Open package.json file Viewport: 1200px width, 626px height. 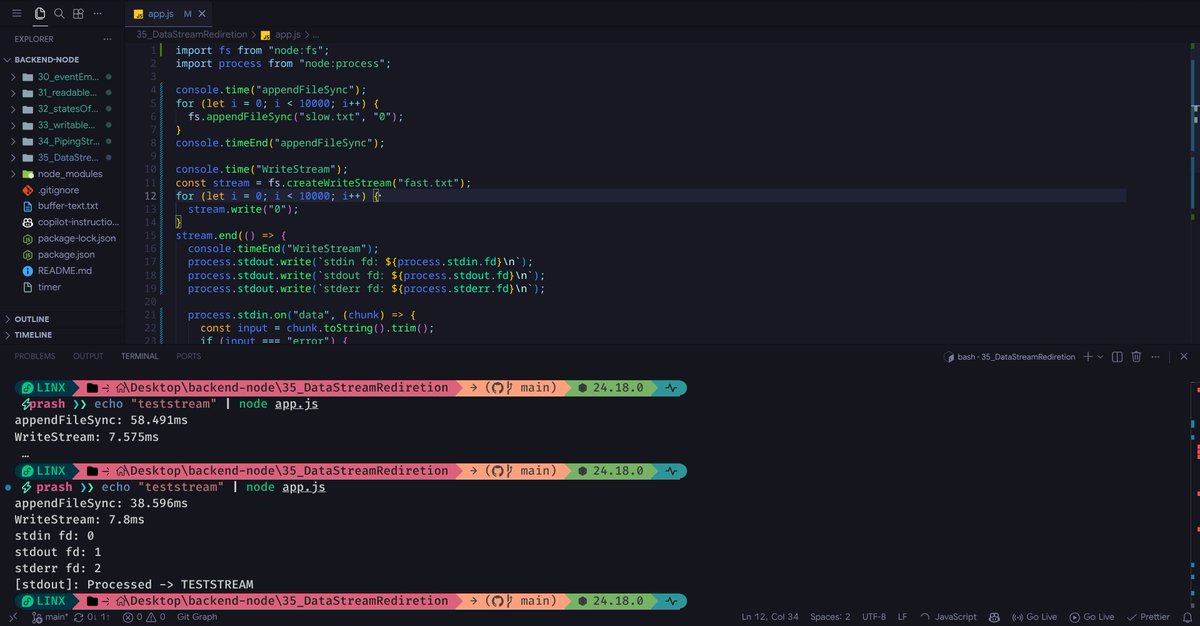(x=66, y=254)
